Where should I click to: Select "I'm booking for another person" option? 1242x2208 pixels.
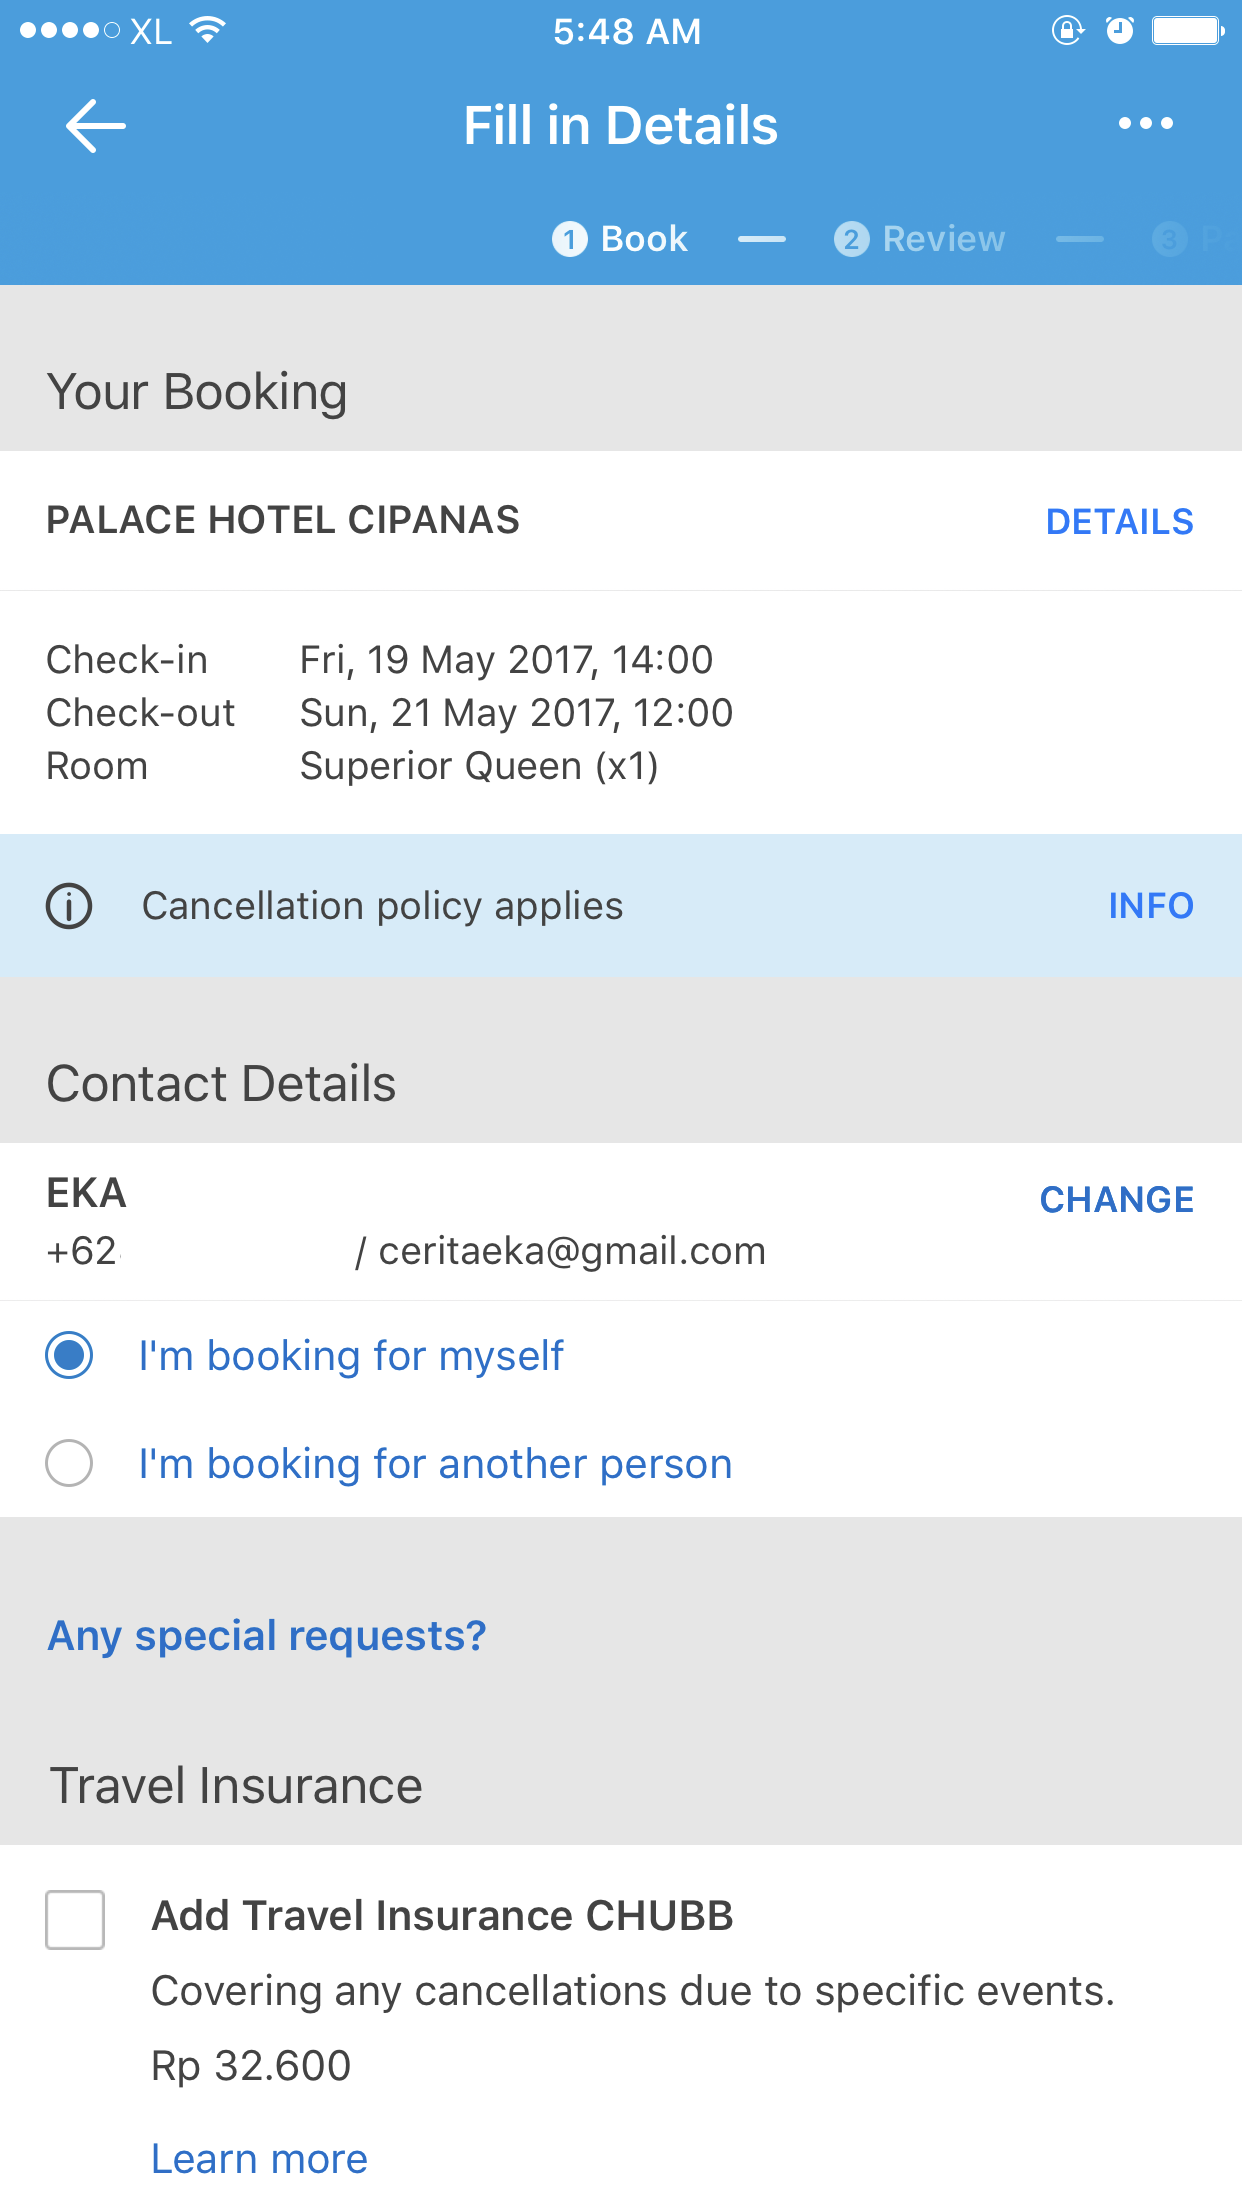click(69, 1464)
